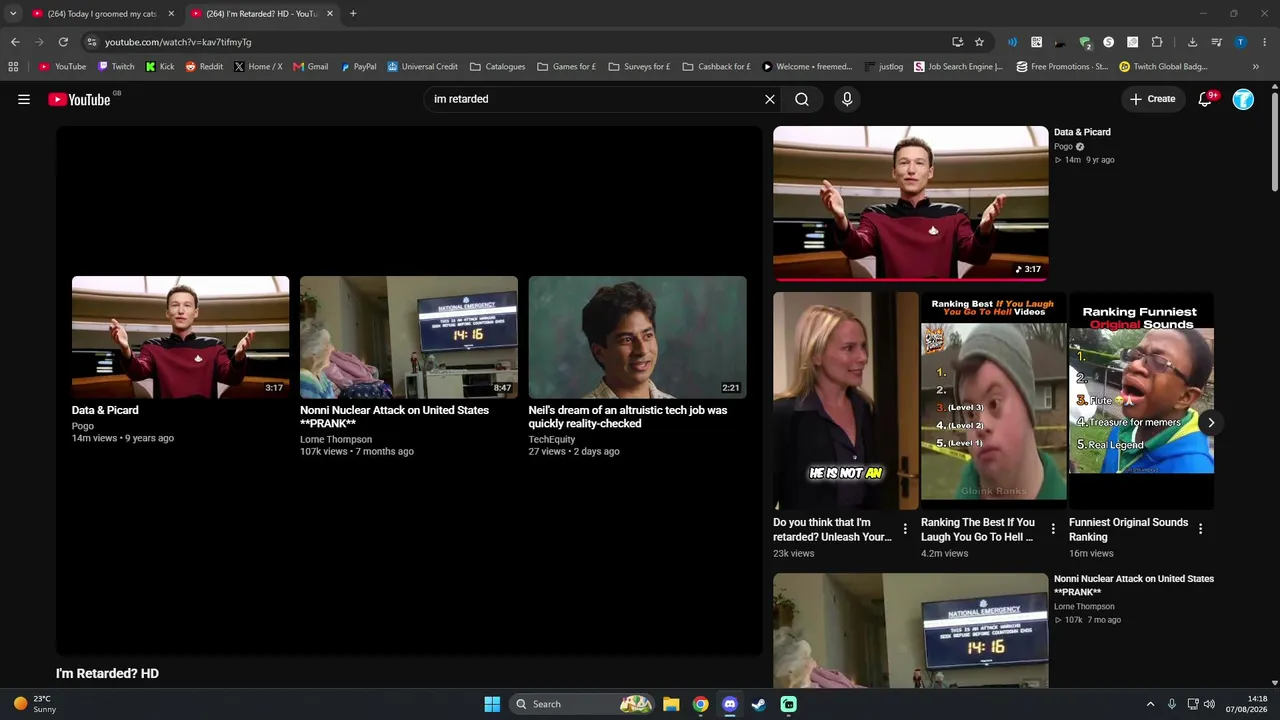Open Lorne Thompson channel under end-screen video

[336, 440]
